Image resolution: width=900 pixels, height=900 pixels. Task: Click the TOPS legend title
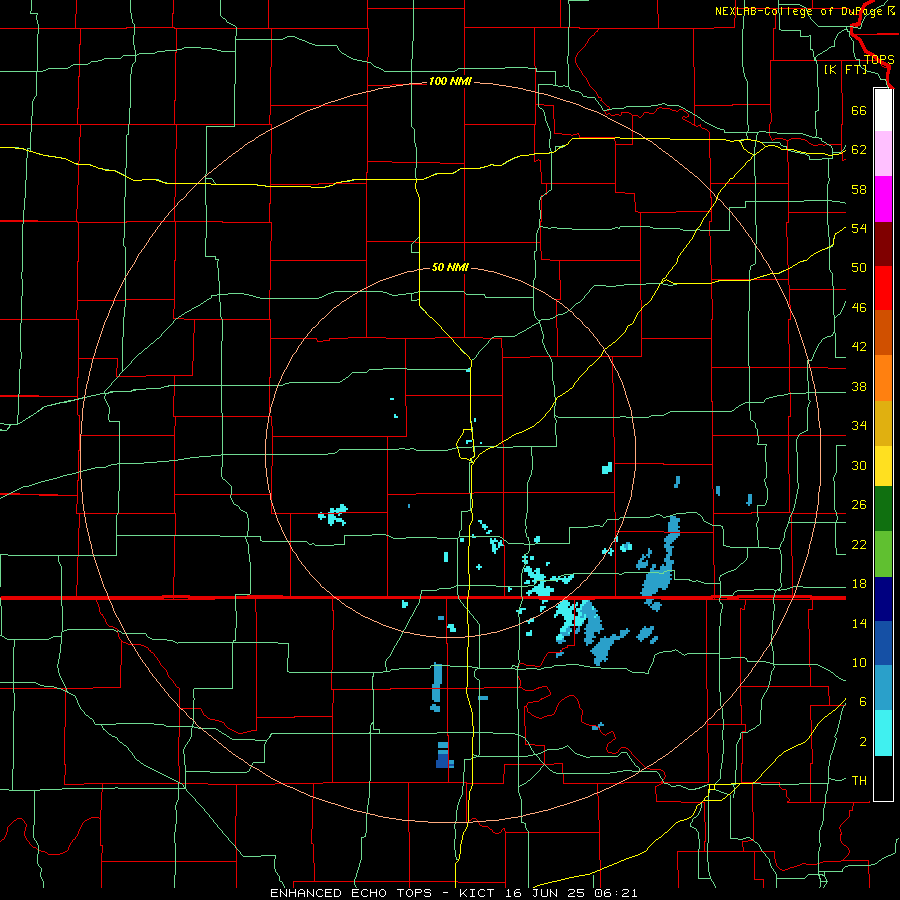879,60
